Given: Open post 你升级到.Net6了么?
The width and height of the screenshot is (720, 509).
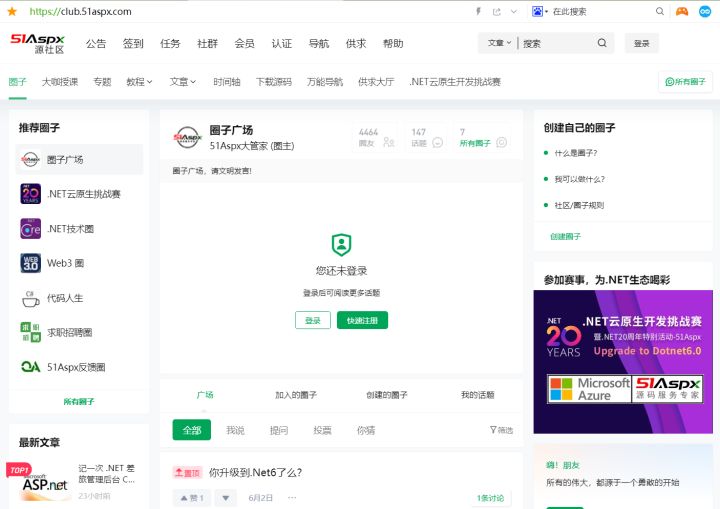Looking at the screenshot, I should (255, 472).
